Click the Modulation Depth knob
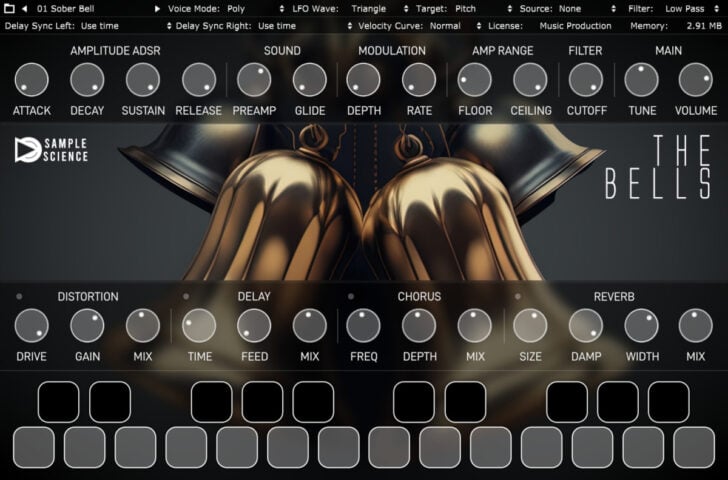 tap(364, 80)
